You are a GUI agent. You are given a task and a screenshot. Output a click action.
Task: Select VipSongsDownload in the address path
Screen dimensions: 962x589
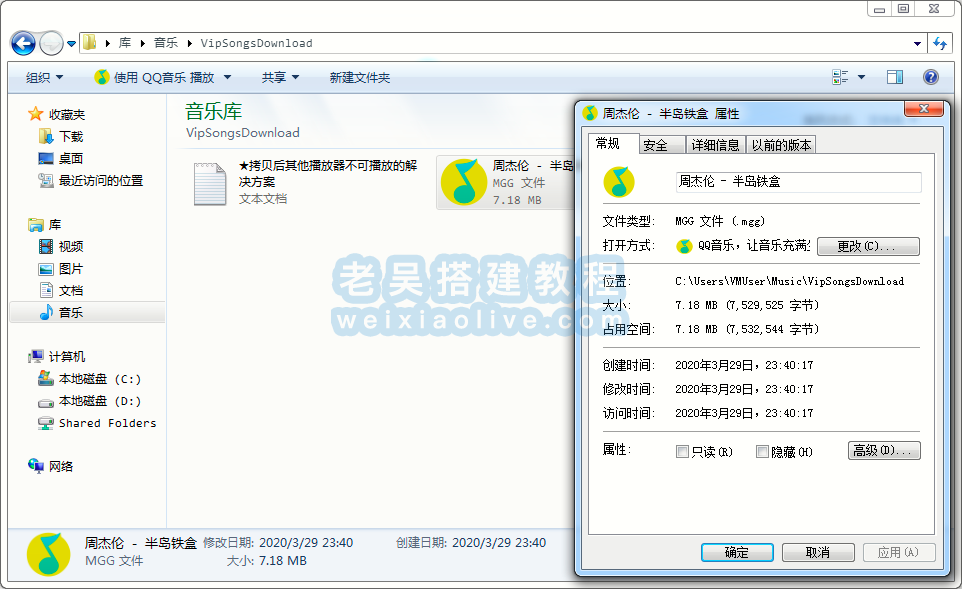click(256, 43)
